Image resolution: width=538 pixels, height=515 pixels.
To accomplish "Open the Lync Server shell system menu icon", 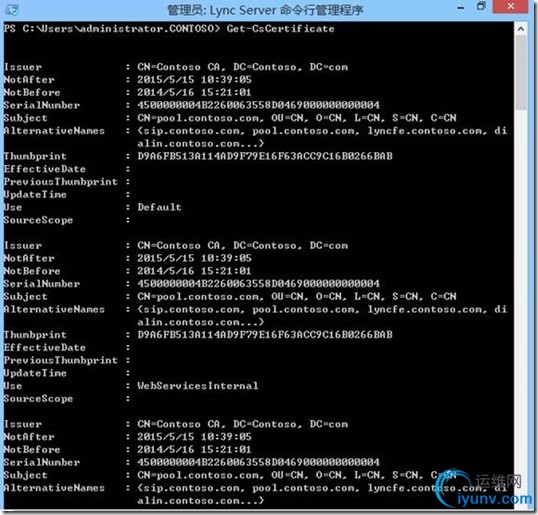I will coord(12,10).
